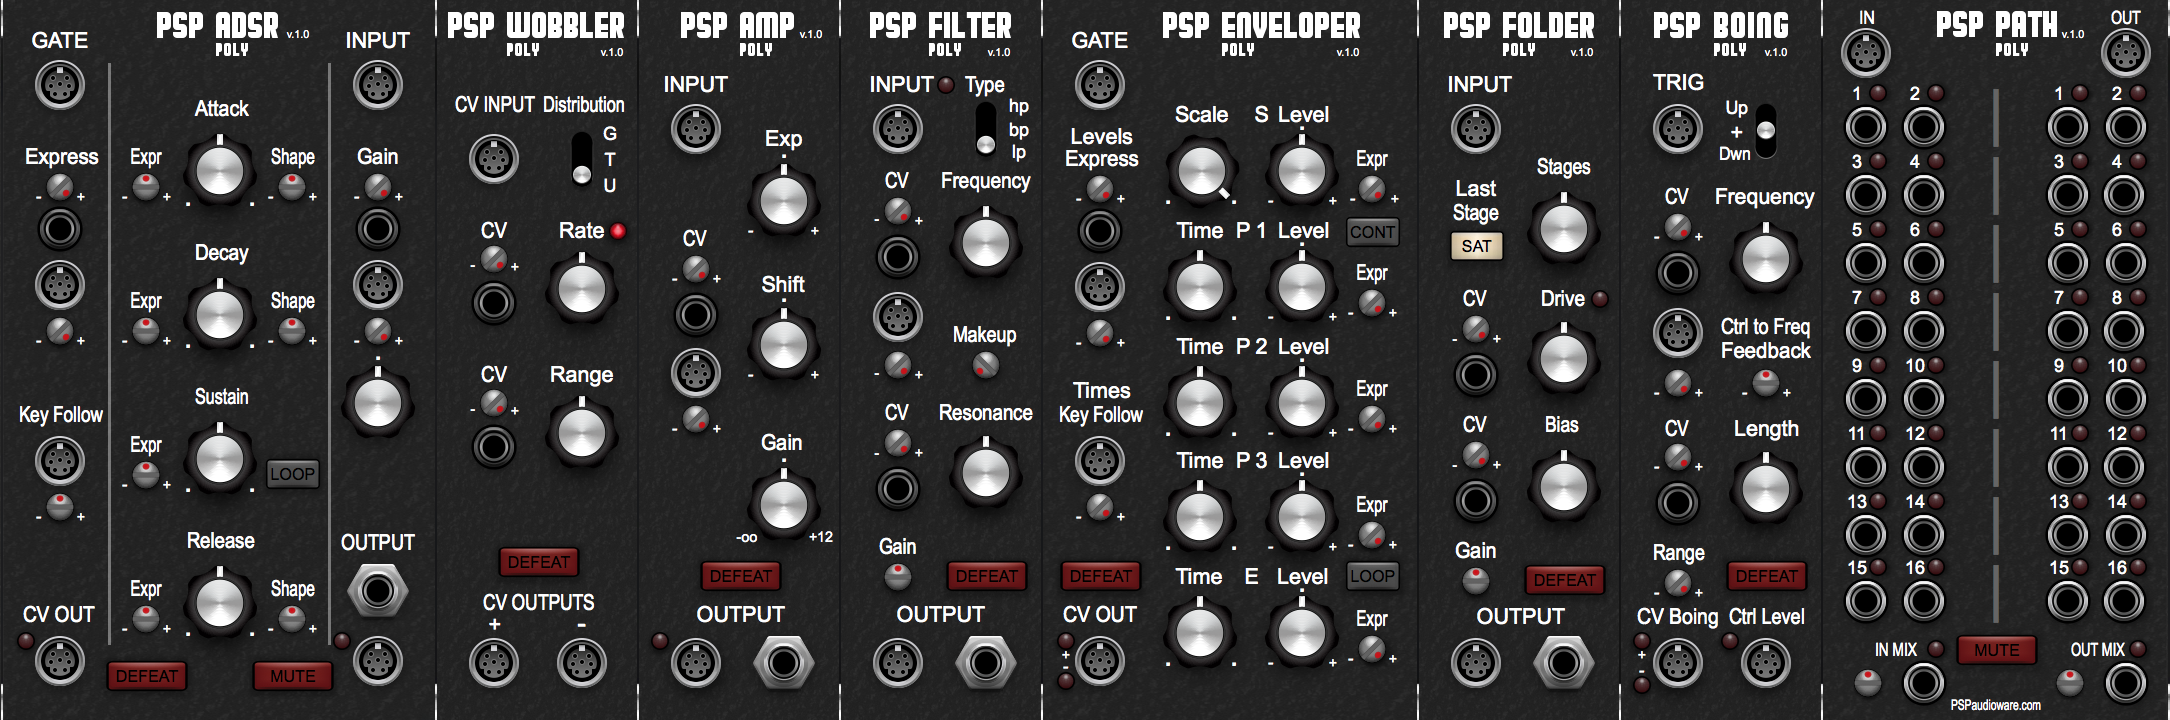Click the Amp Shift knob

[784, 345]
